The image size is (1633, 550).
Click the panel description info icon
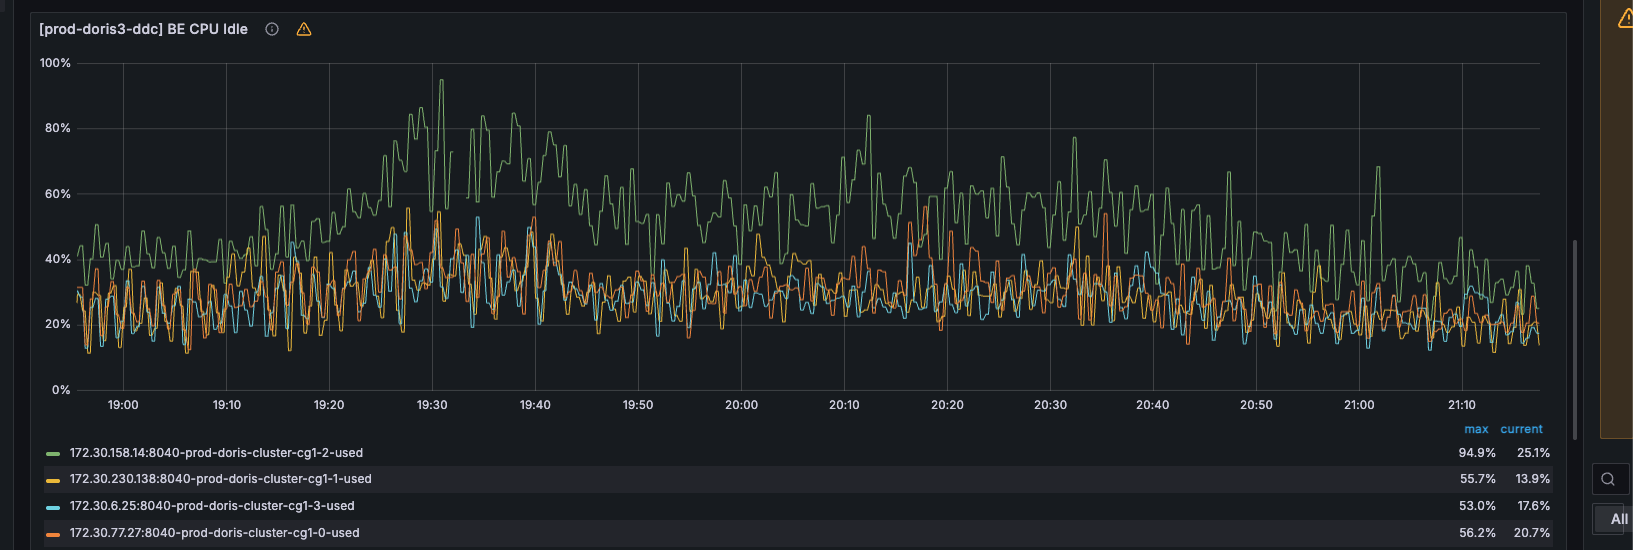click(272, 29)
